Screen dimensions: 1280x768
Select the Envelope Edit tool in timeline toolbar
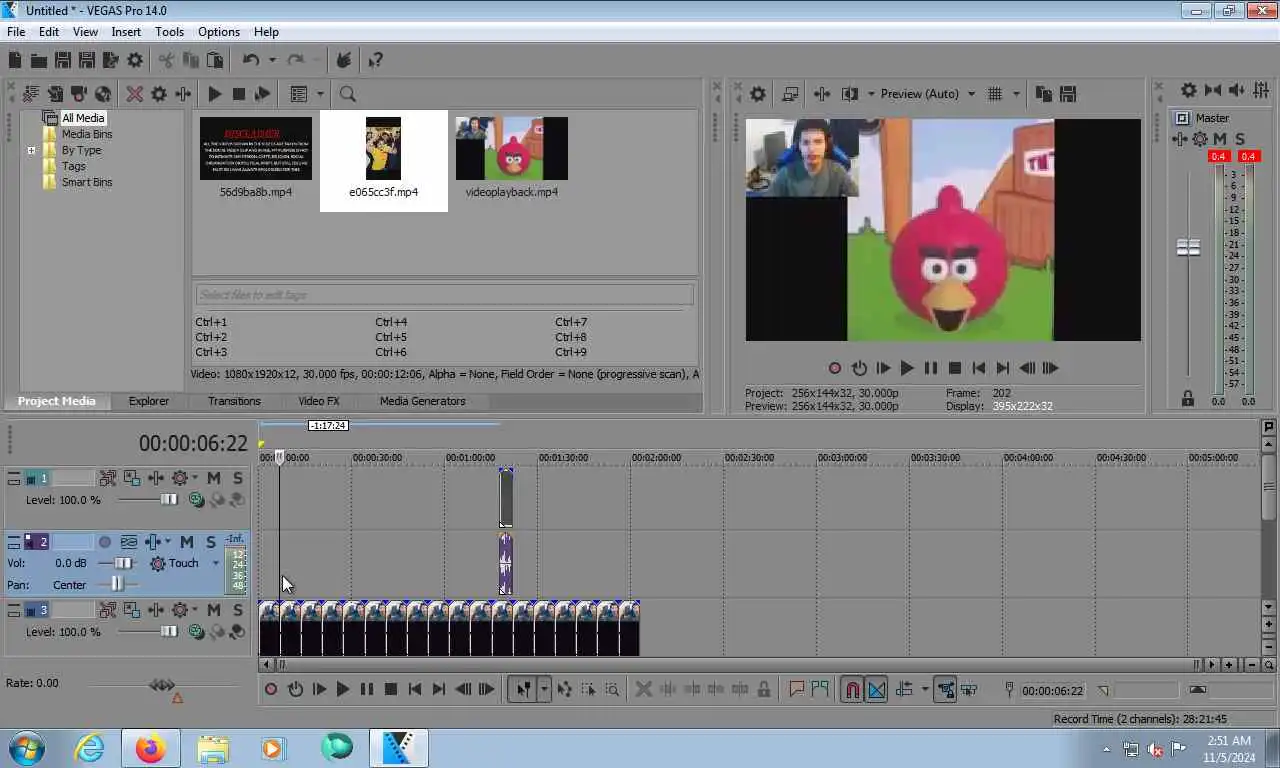564,689
